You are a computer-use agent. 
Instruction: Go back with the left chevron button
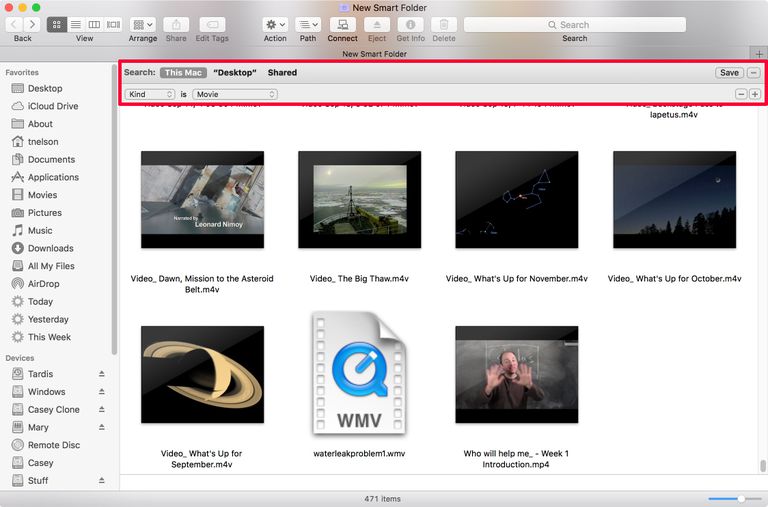pos(14,24)
